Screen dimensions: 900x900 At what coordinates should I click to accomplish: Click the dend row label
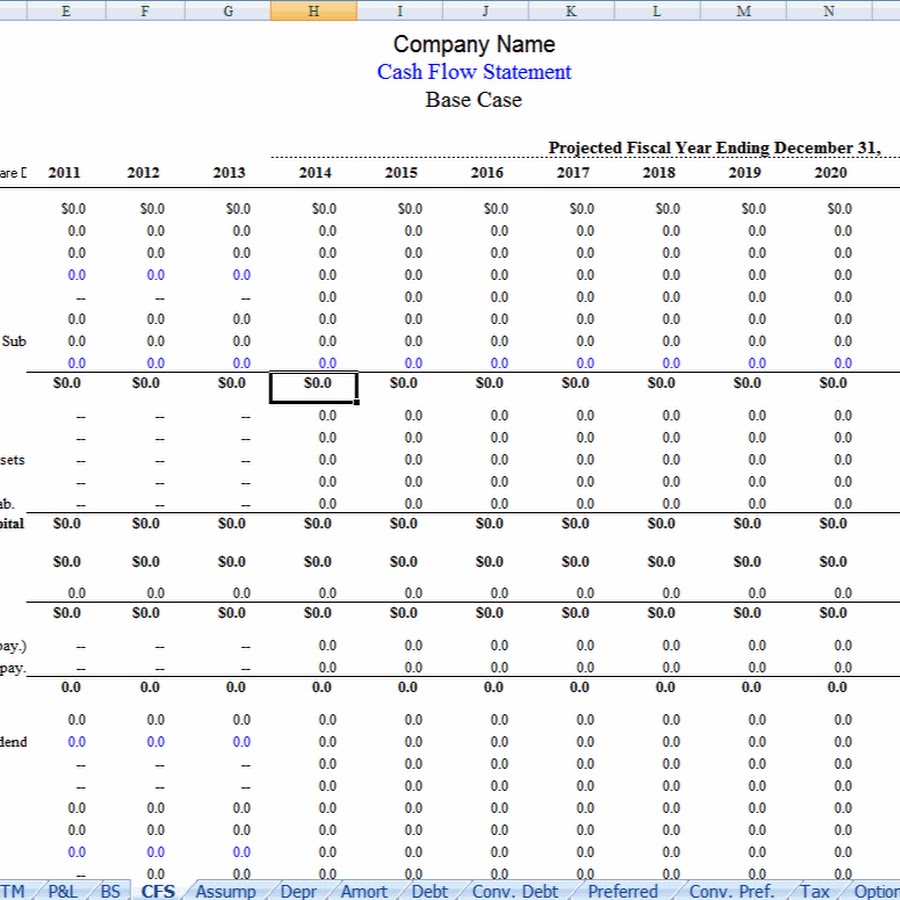pos(13,742)
